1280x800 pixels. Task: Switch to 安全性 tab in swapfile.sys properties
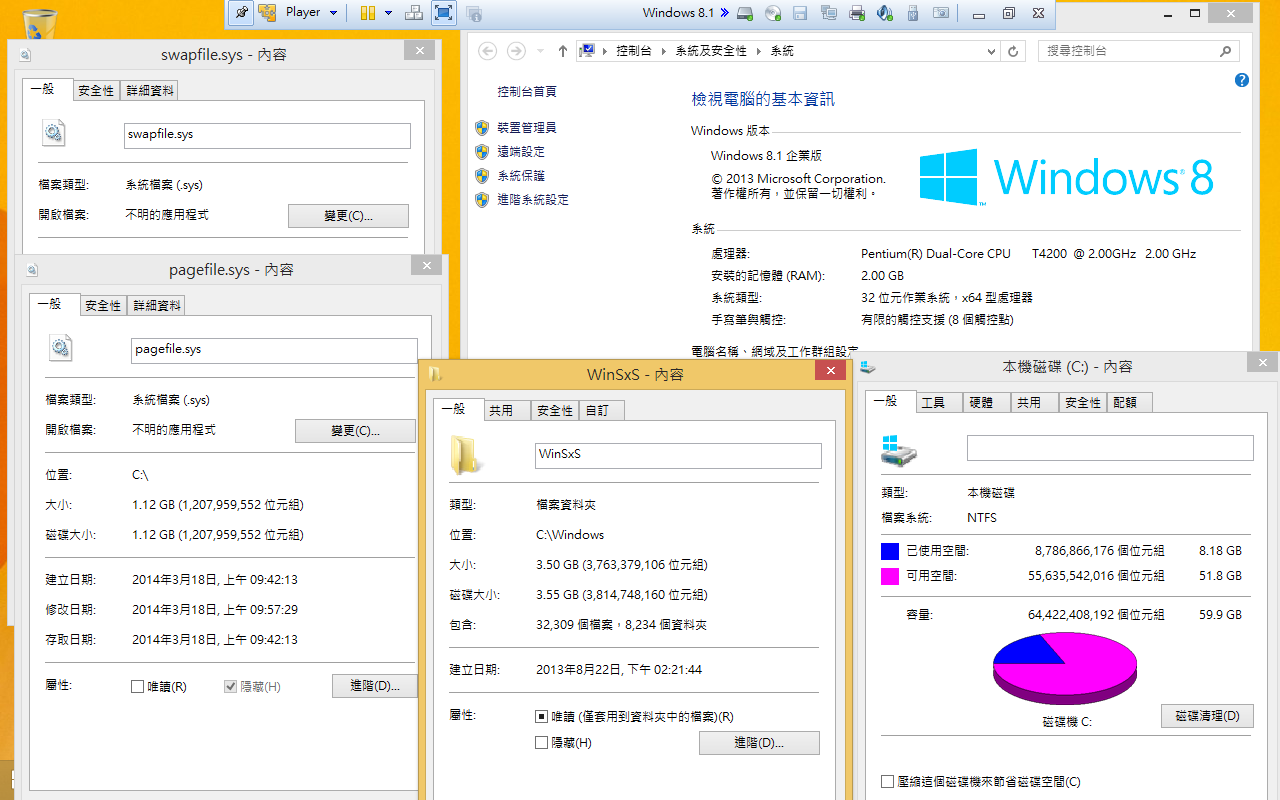96,91
